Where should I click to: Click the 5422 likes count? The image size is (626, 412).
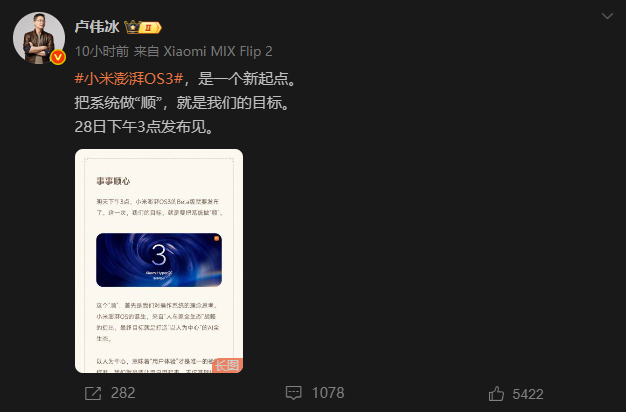click(528, 394)
